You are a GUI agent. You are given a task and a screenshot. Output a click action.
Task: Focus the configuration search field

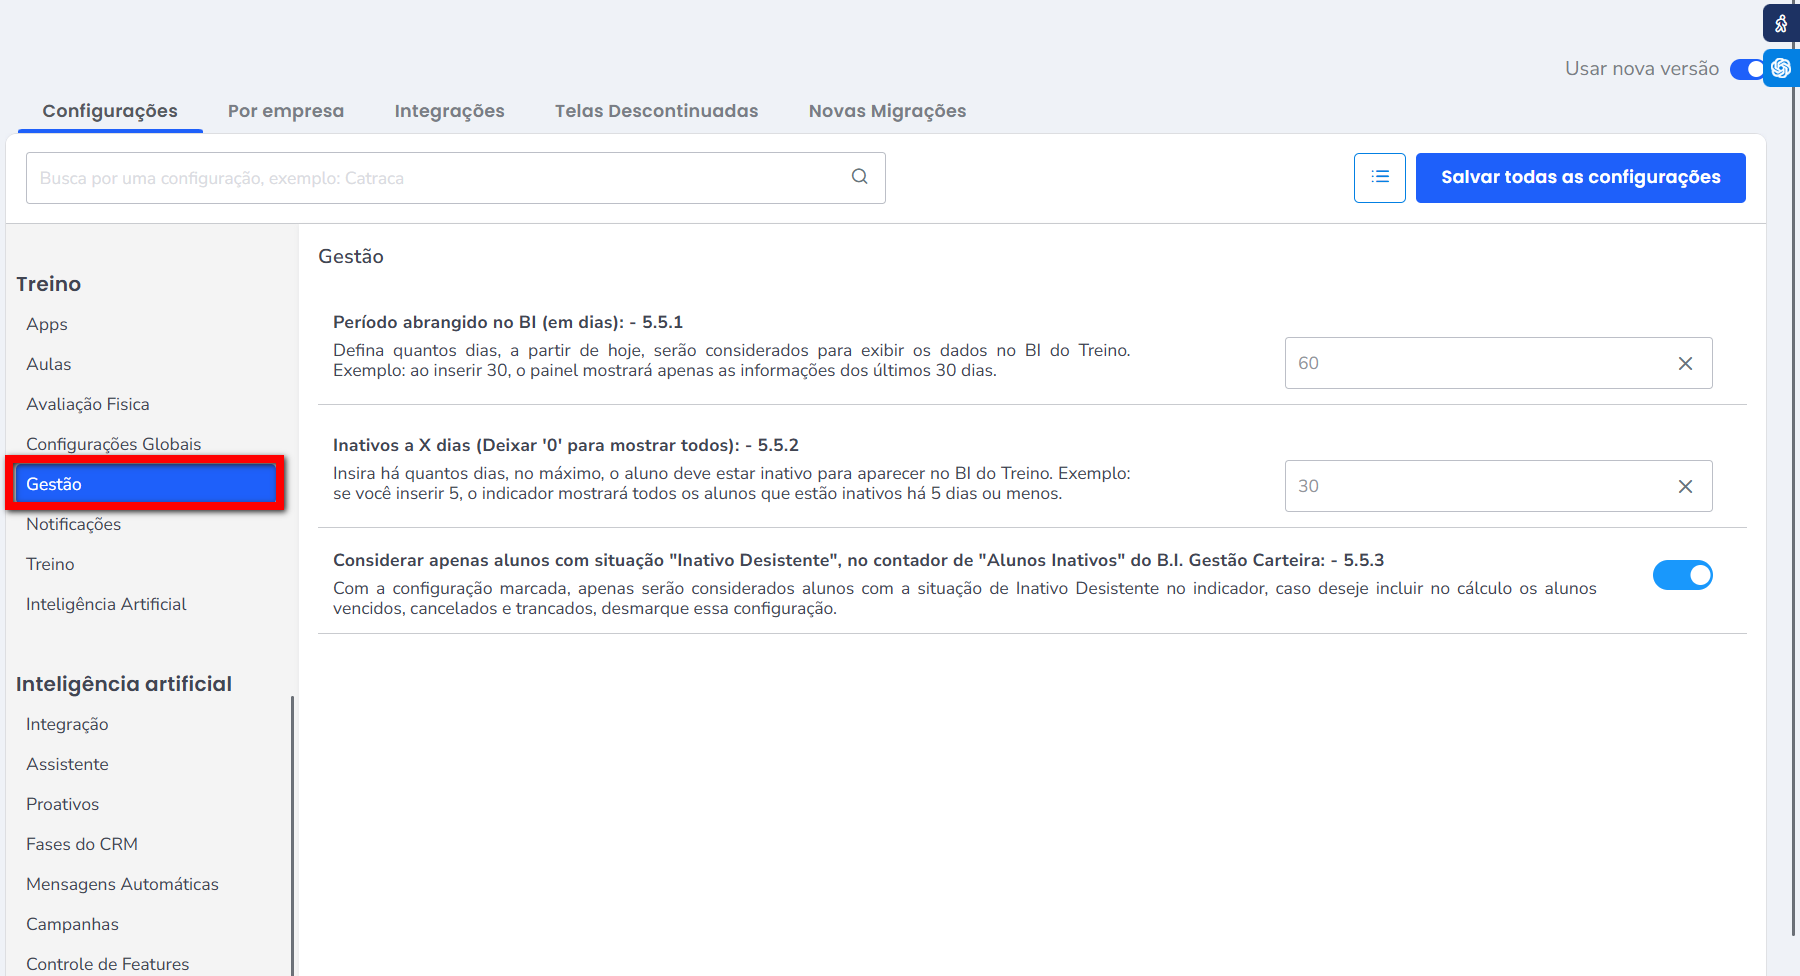(x=440, y=178)
